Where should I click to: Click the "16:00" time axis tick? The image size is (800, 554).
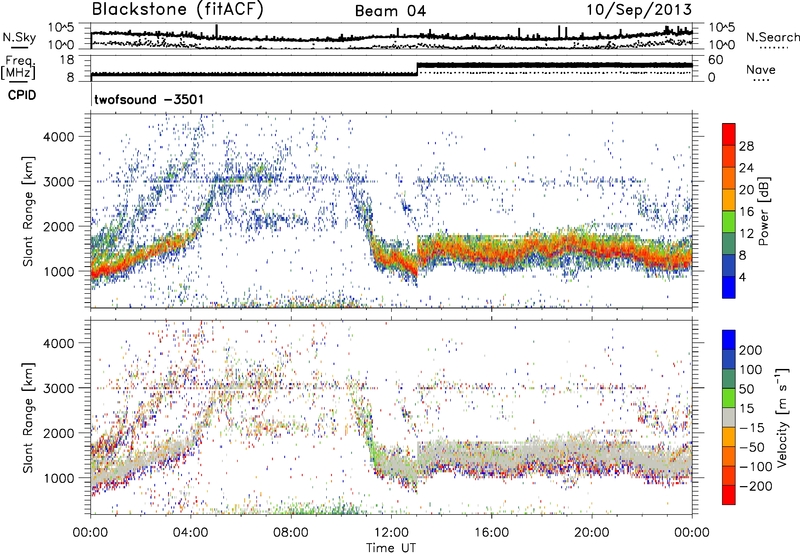(491, 533)
